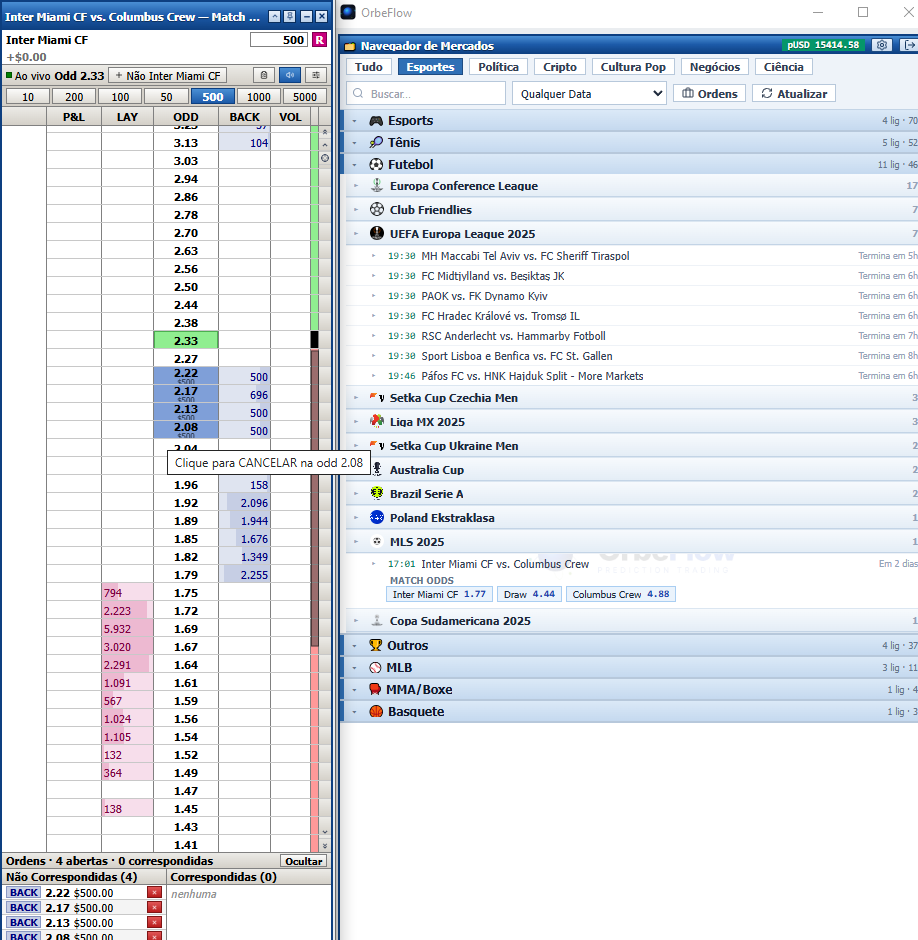Click the Poland Ekstraklasa logo icon
The height and width of the screenshot is (940, 918).
coord(377,517)
